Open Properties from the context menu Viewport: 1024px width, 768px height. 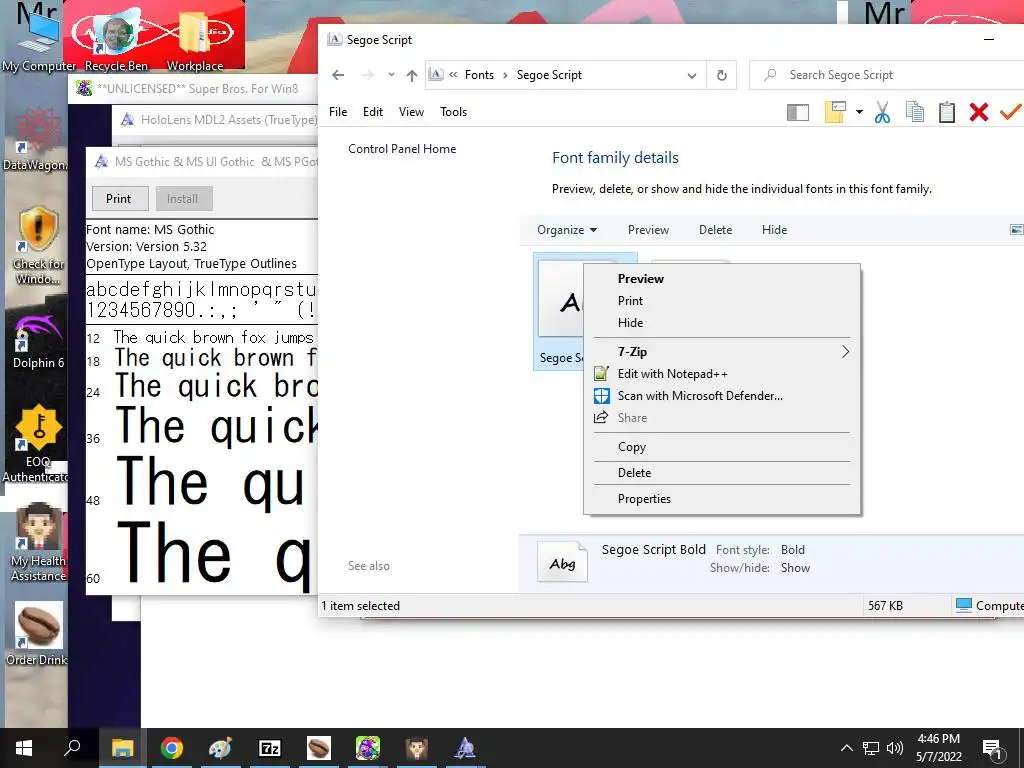tap(722, 499)
